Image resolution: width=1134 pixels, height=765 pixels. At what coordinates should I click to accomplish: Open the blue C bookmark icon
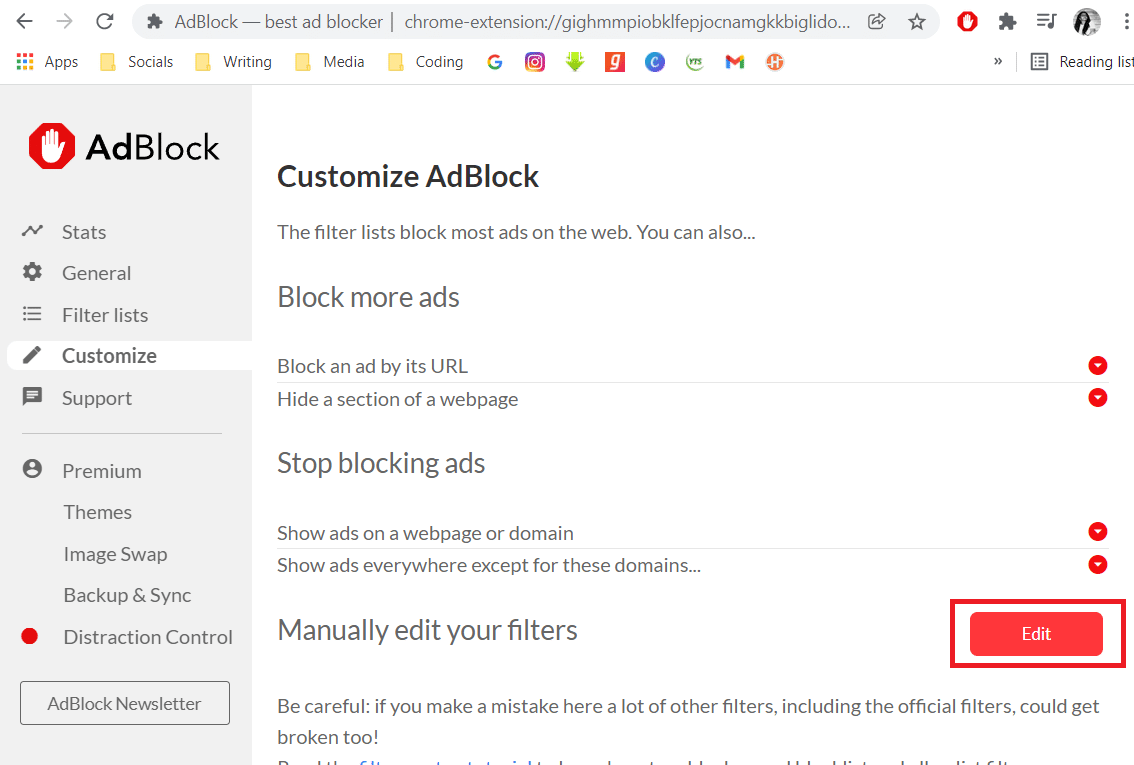(655, 62)
